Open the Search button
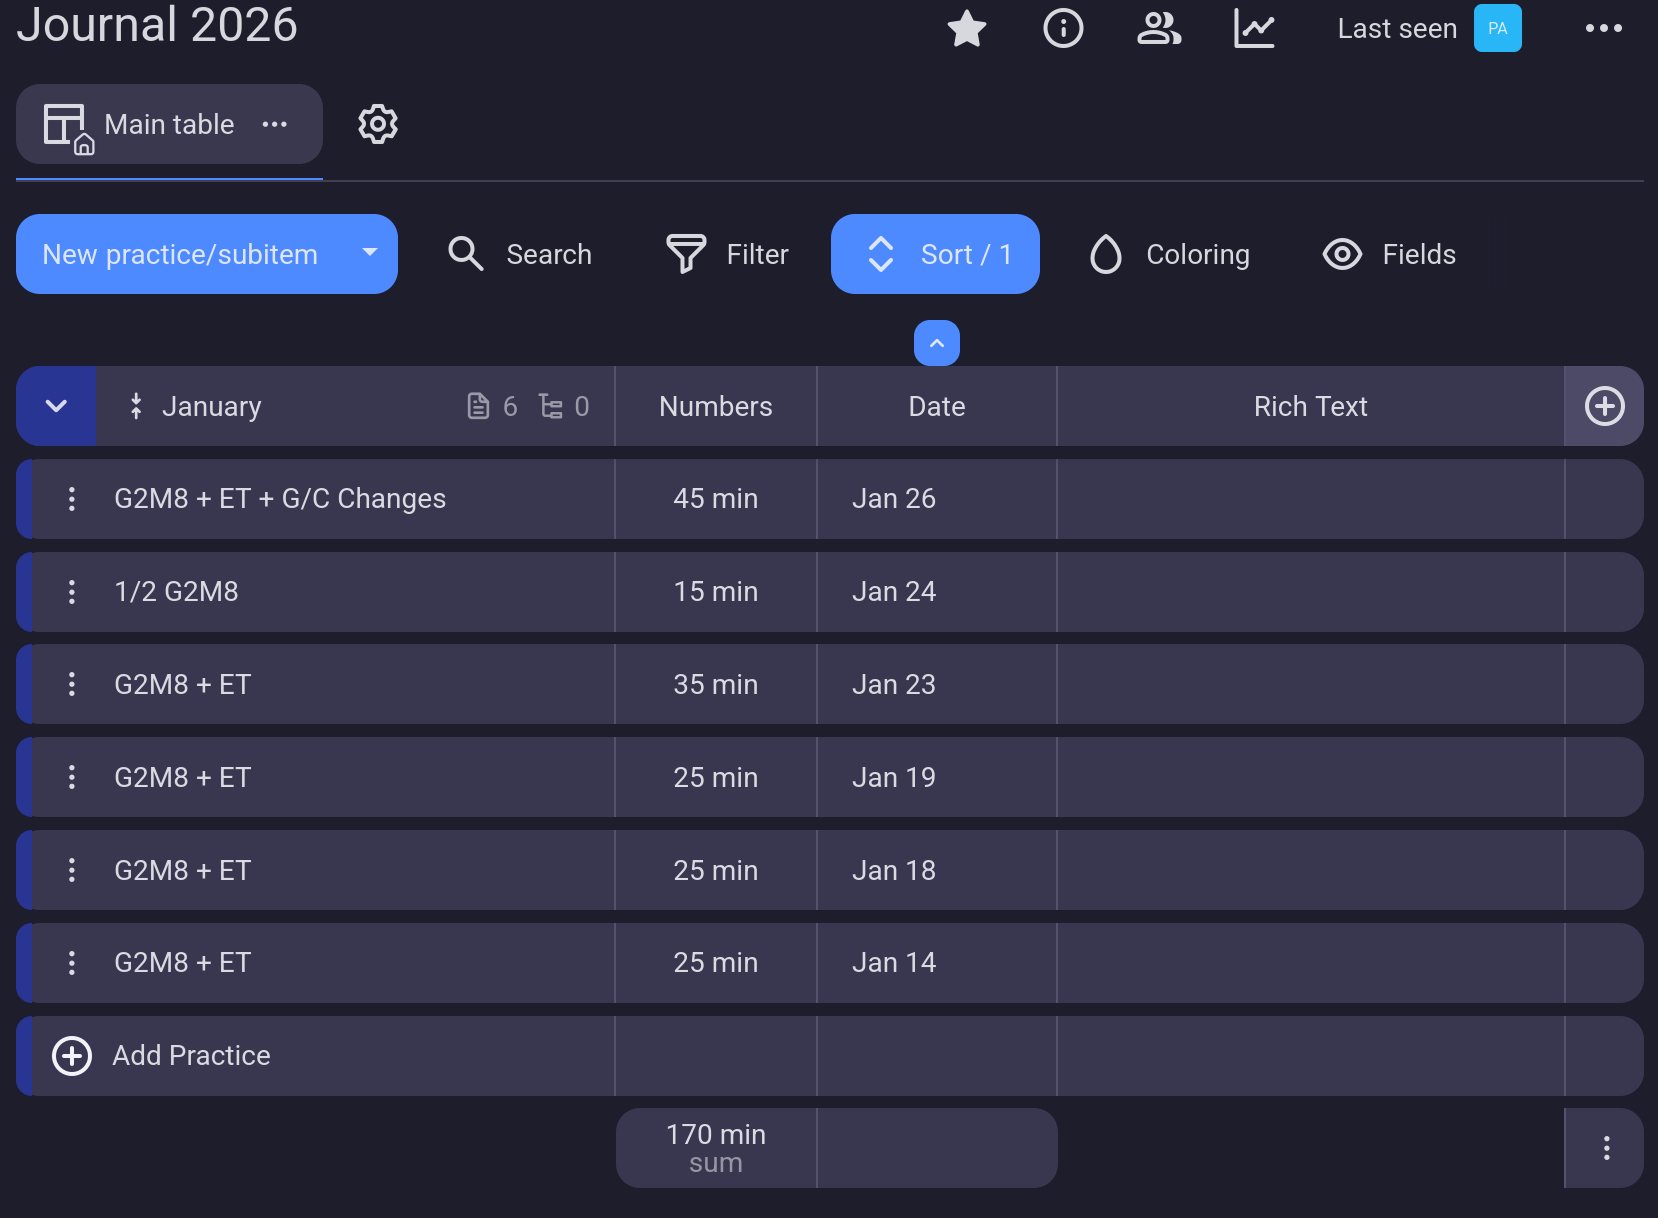Viewport: 1658px width, 1218px height. [x=519, y=254]
